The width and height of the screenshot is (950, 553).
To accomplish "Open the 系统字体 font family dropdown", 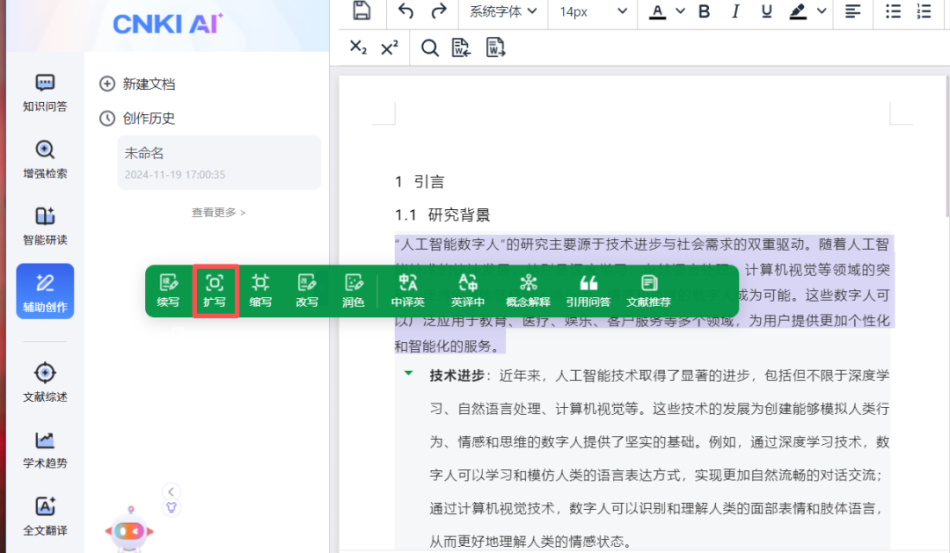I will [503, 12].
